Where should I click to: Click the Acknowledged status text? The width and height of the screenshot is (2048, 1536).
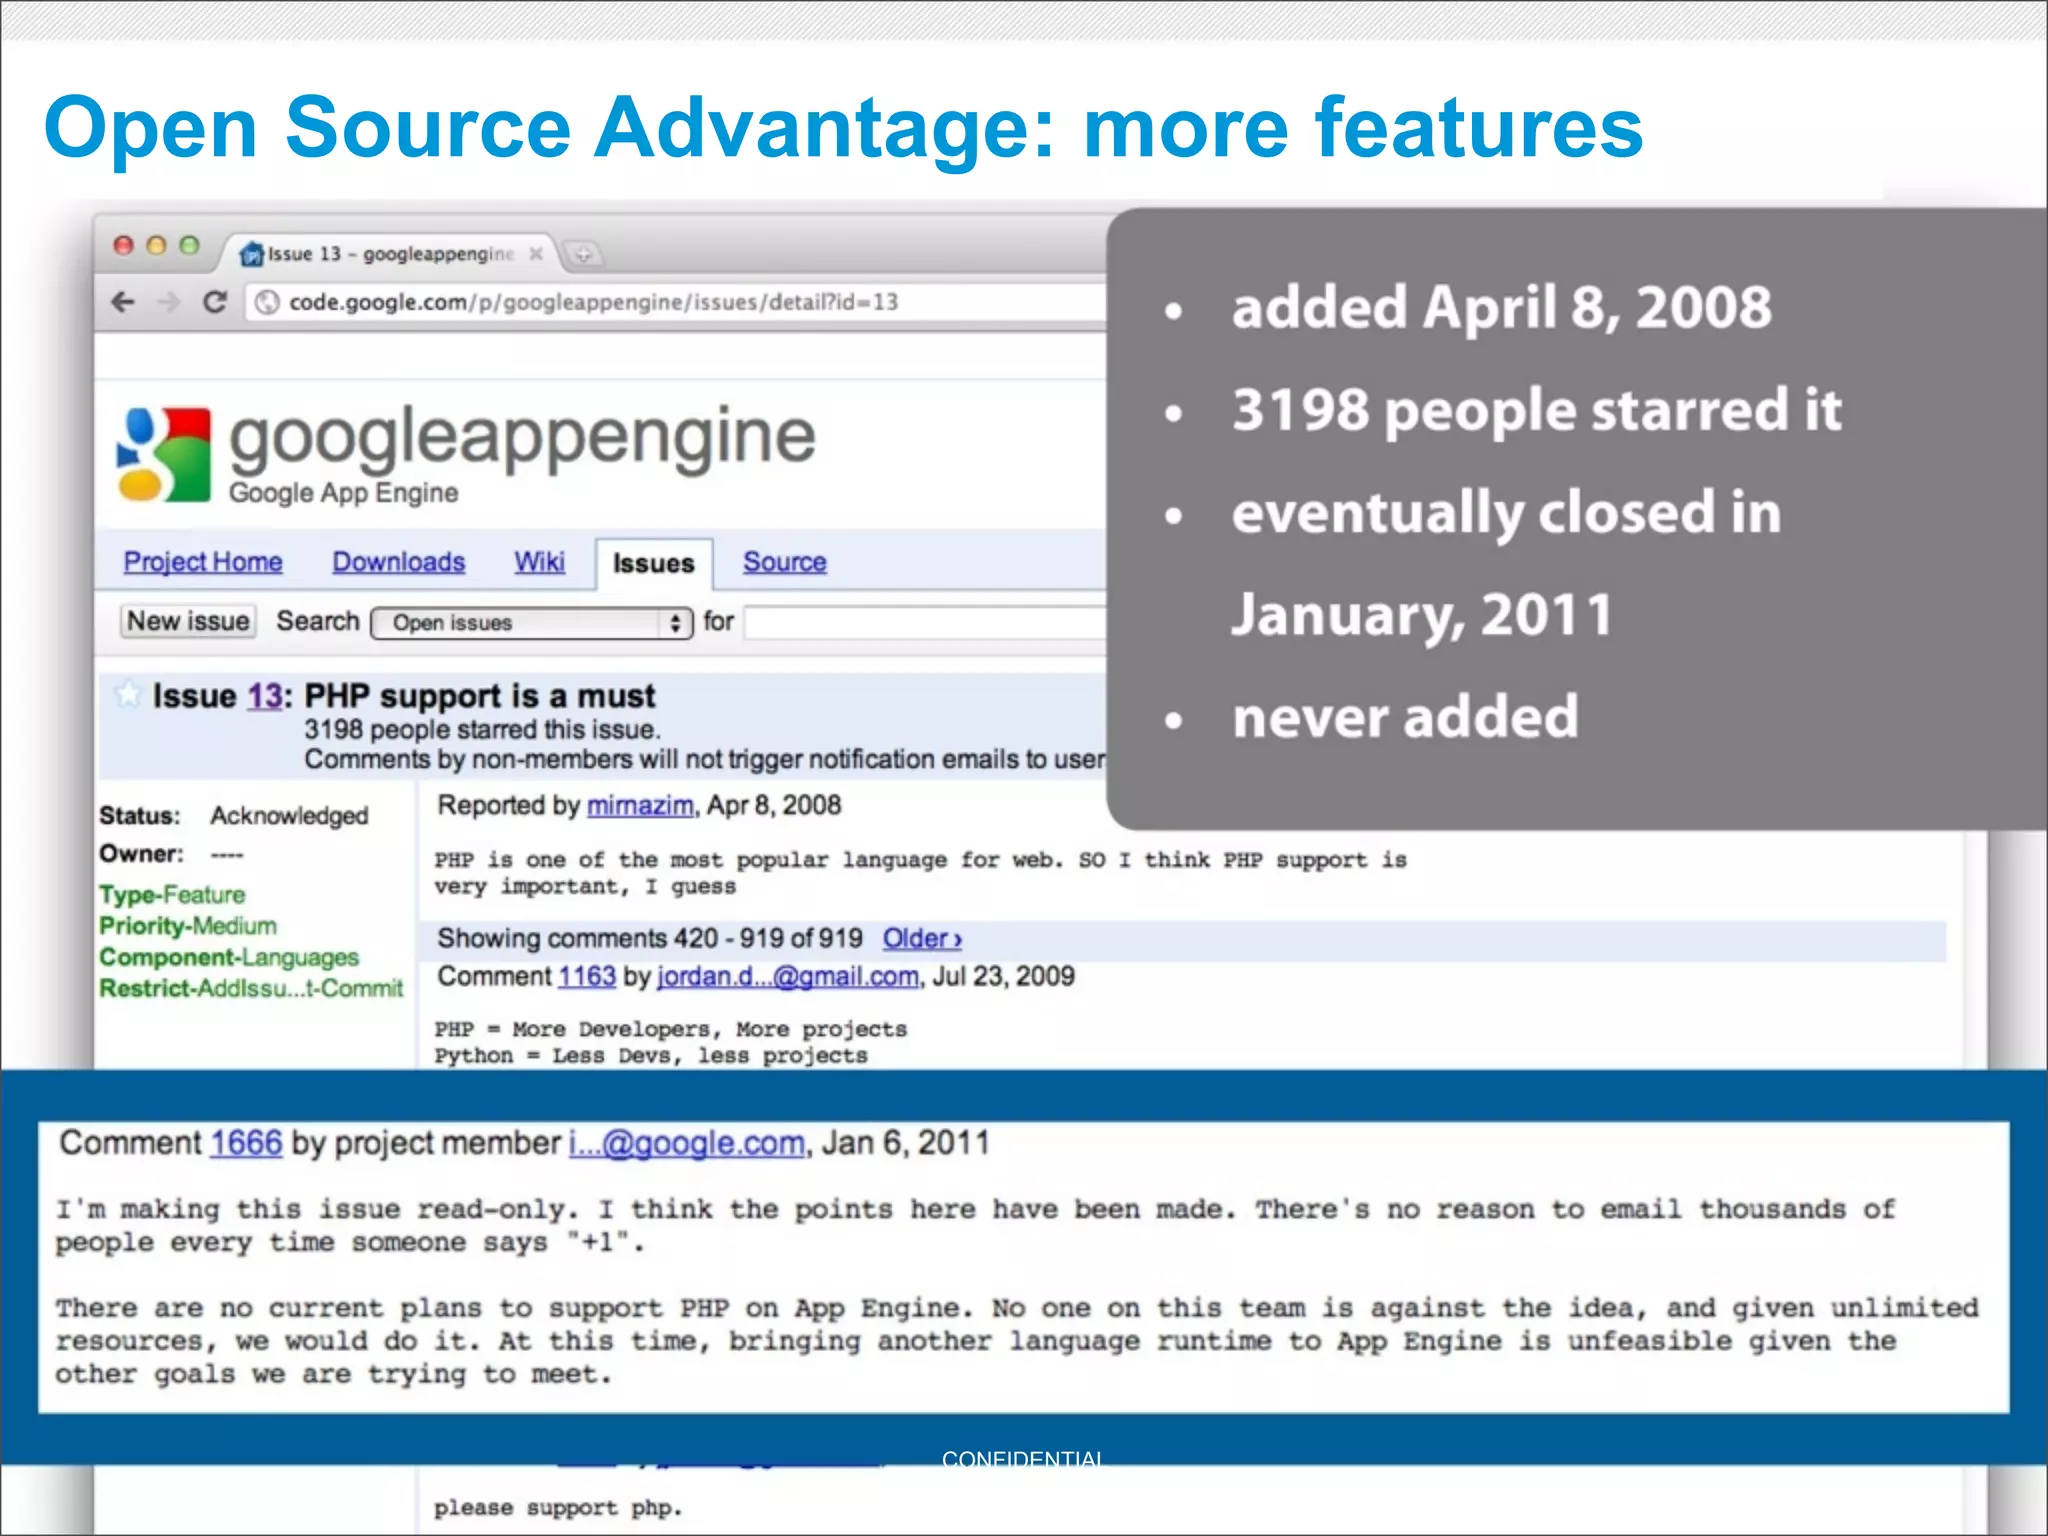(289, 816)
